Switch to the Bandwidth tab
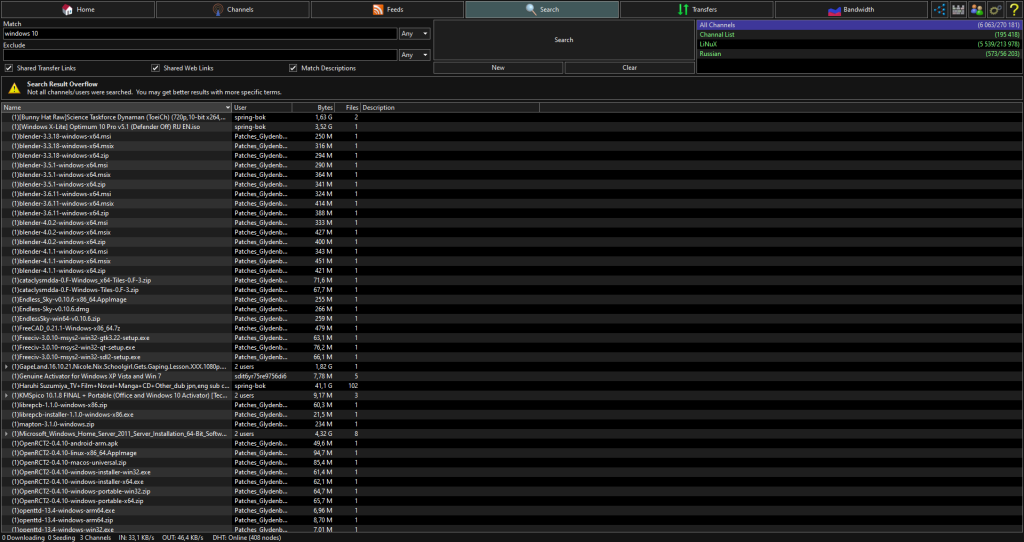 tap(852, 9)
